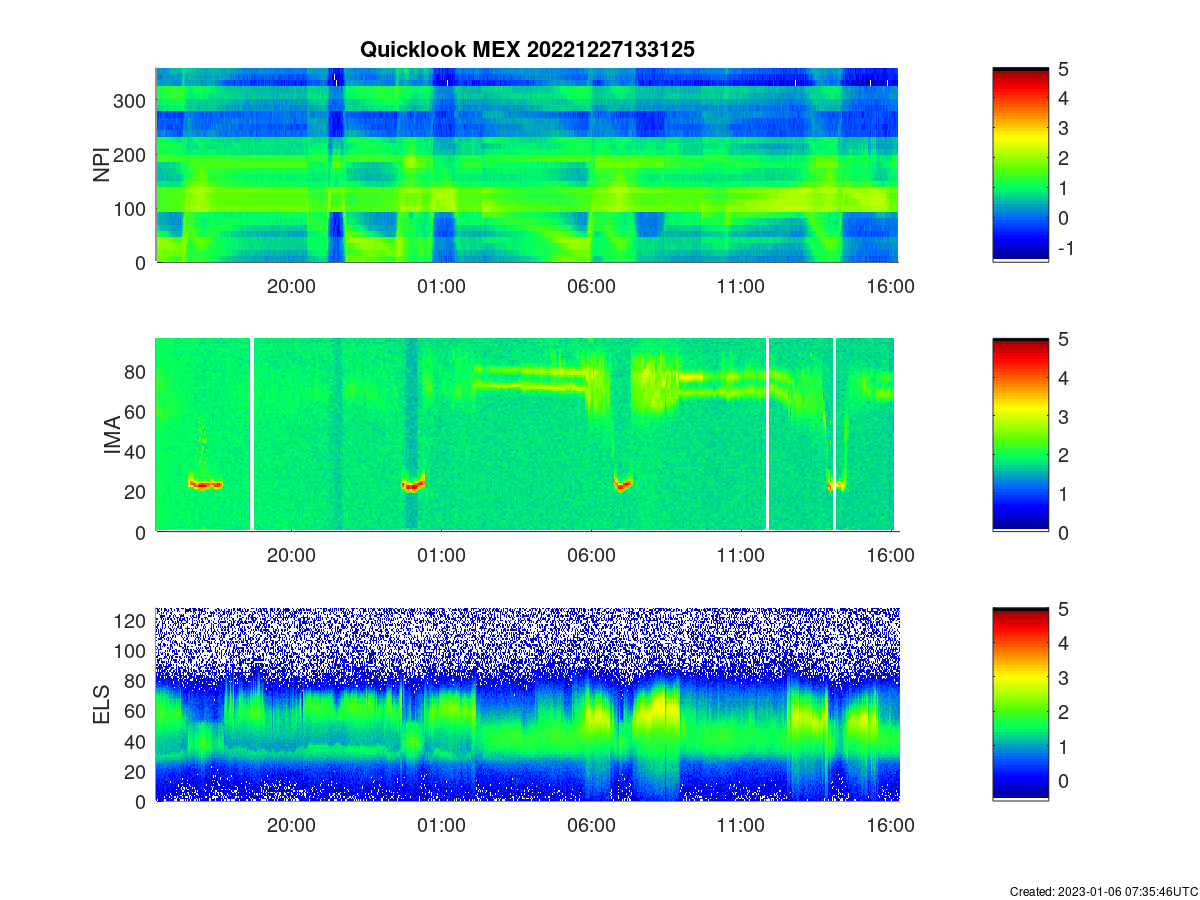Click the IMA spectrogram heatmap
The height and width of the screenshot is (900, 1200).
click(527, 435)
